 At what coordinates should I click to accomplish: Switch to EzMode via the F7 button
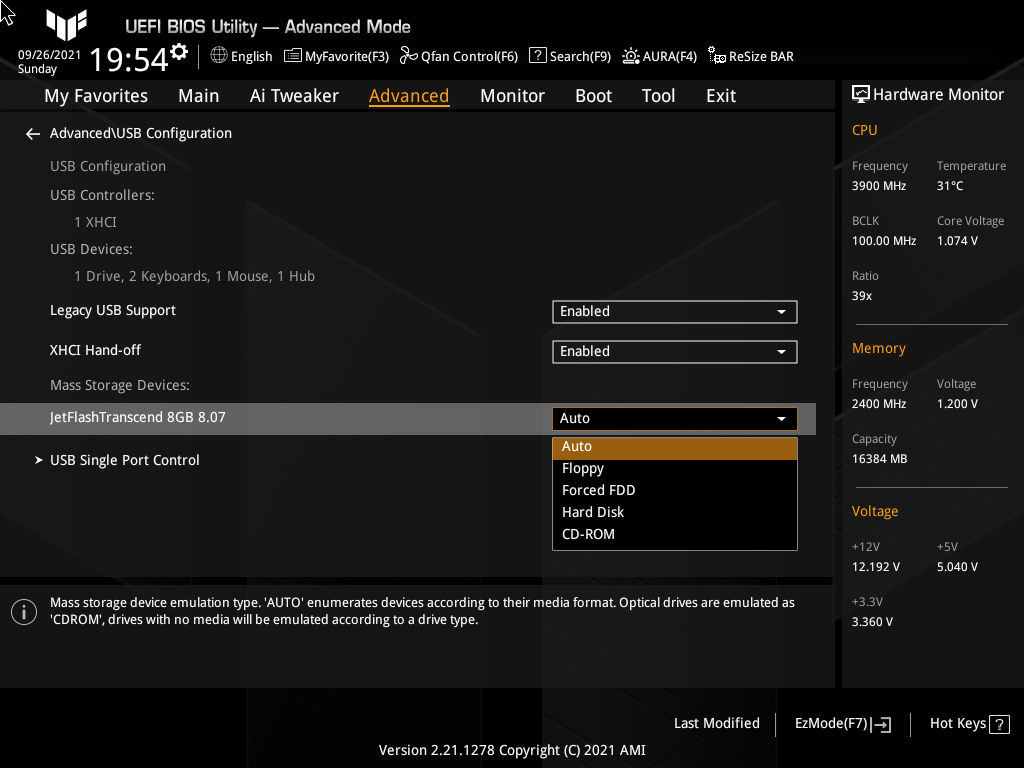[x=841, y=723]
